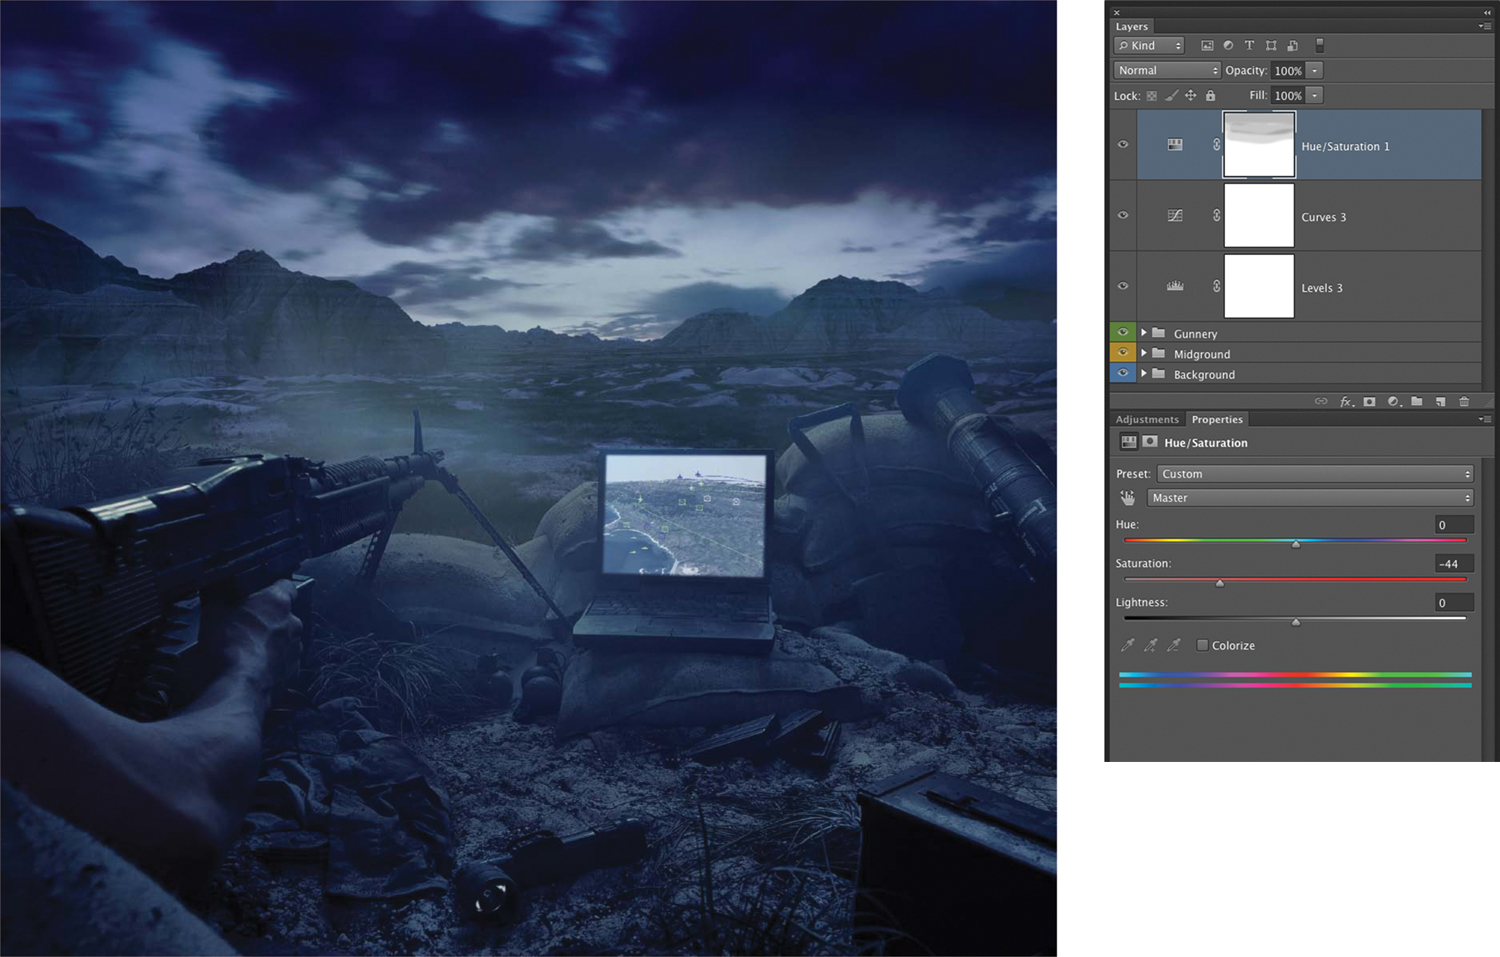Select the Hue/Saturation 1 layer mask thumbnail
This screenshot has height=957, width=1500.
click(x=1259, y=145)
